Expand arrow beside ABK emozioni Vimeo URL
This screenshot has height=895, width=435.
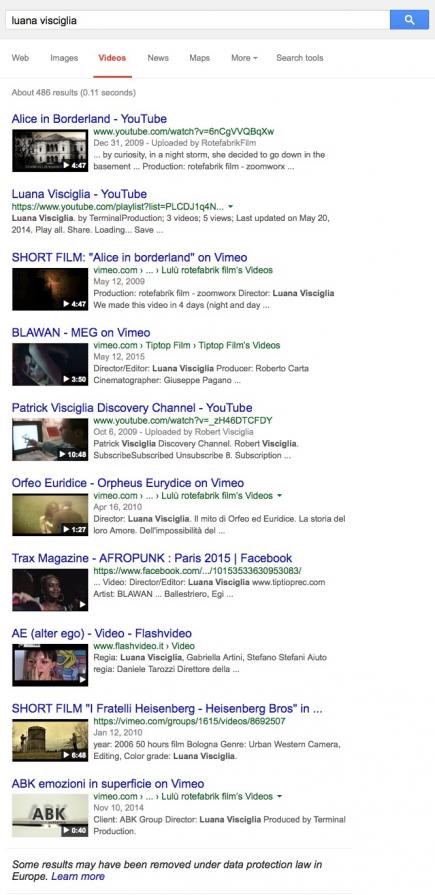279,796
